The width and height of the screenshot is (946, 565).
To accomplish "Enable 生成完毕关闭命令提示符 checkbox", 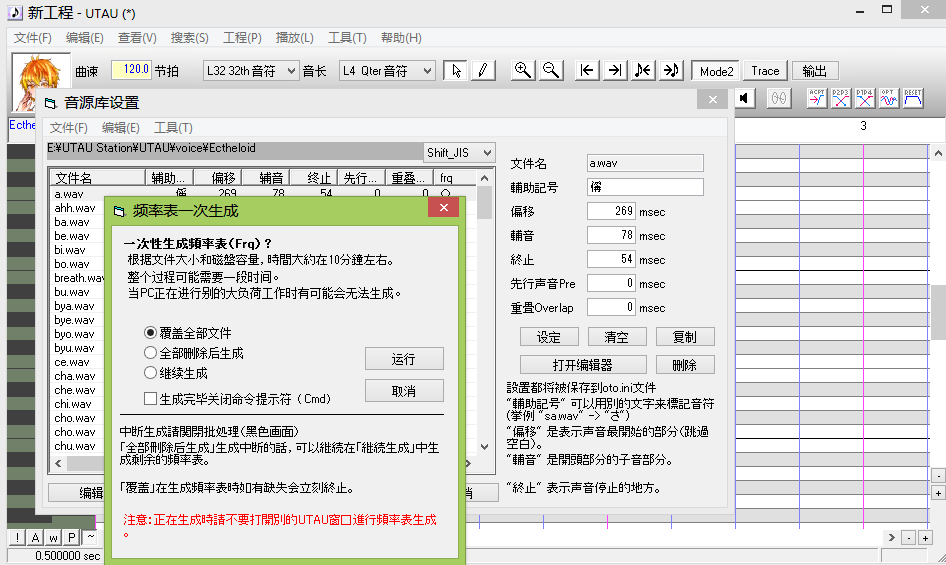I will pos(237,398).
